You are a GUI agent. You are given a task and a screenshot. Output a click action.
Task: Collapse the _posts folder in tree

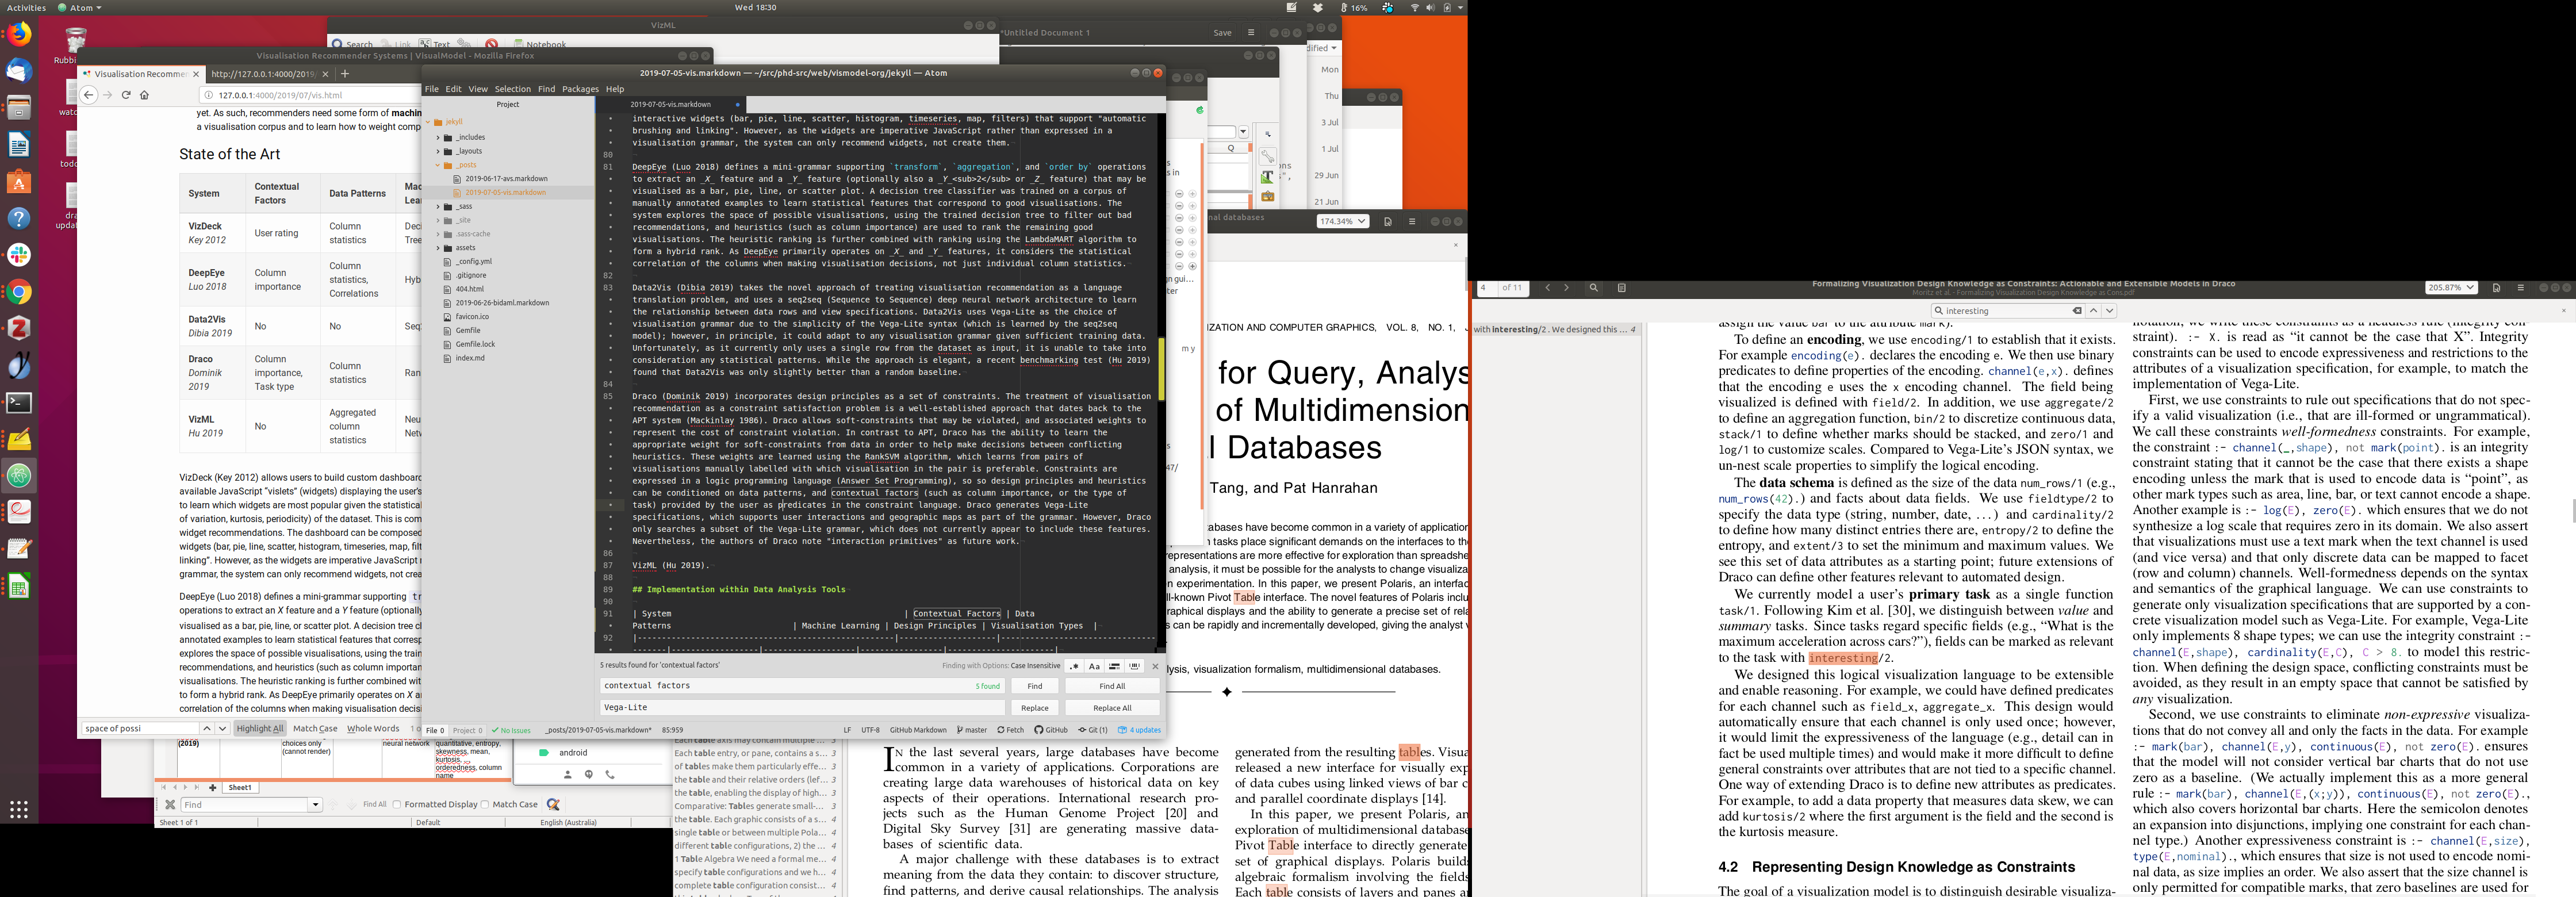tap(438, 165)
